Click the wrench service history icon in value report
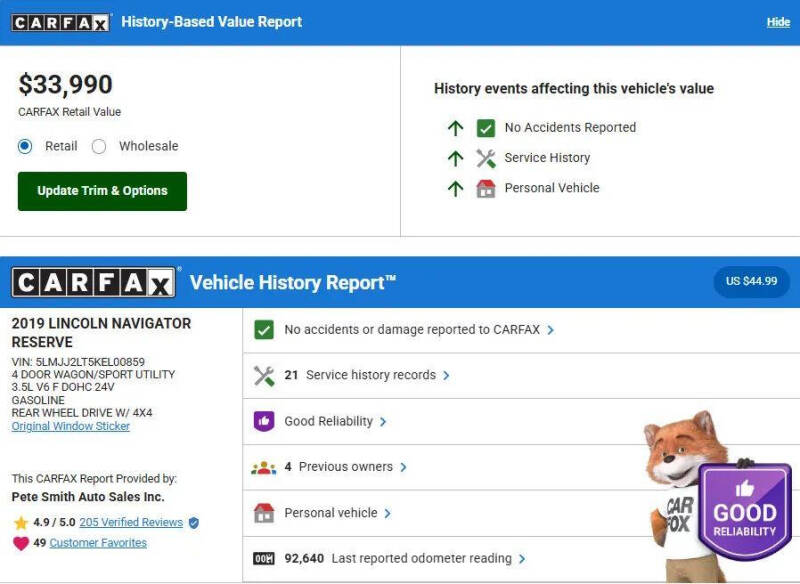 click(486, 158)
